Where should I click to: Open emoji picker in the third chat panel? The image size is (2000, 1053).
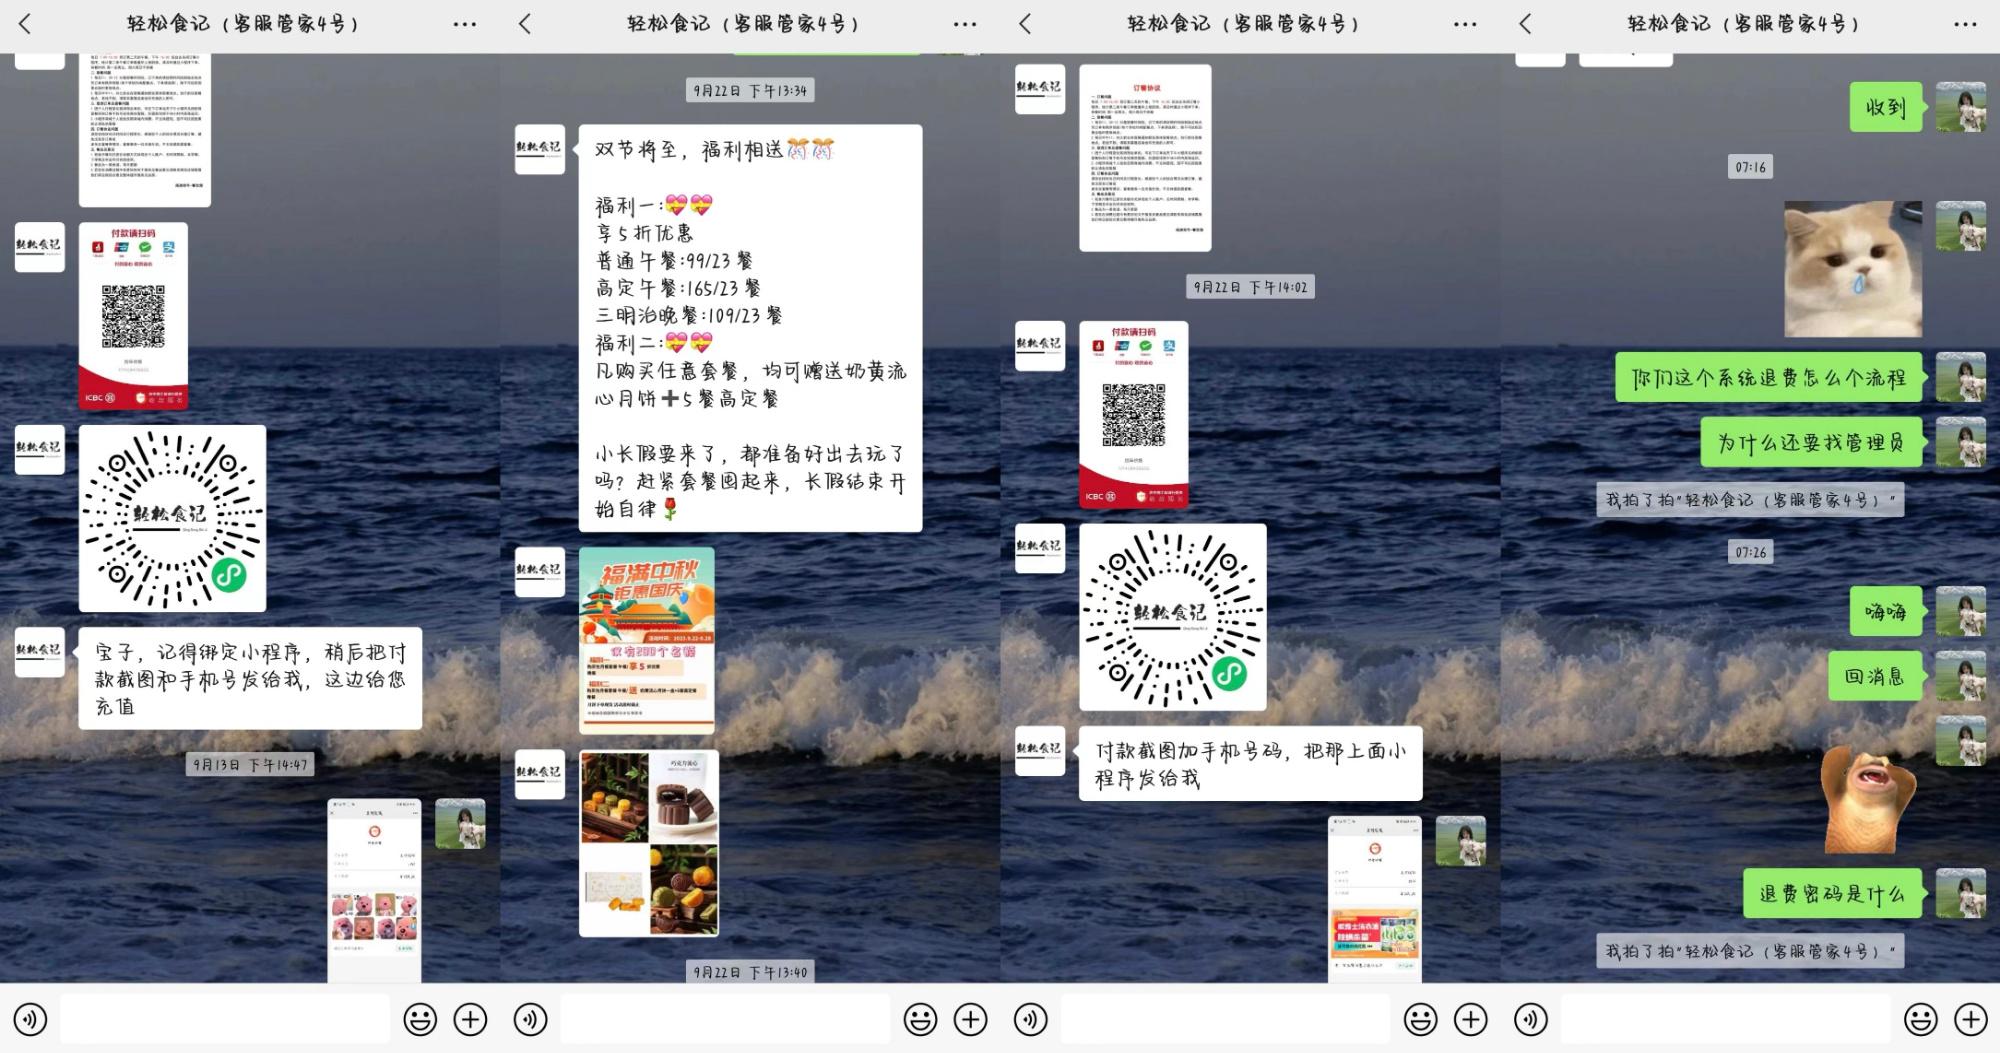1420,1019
